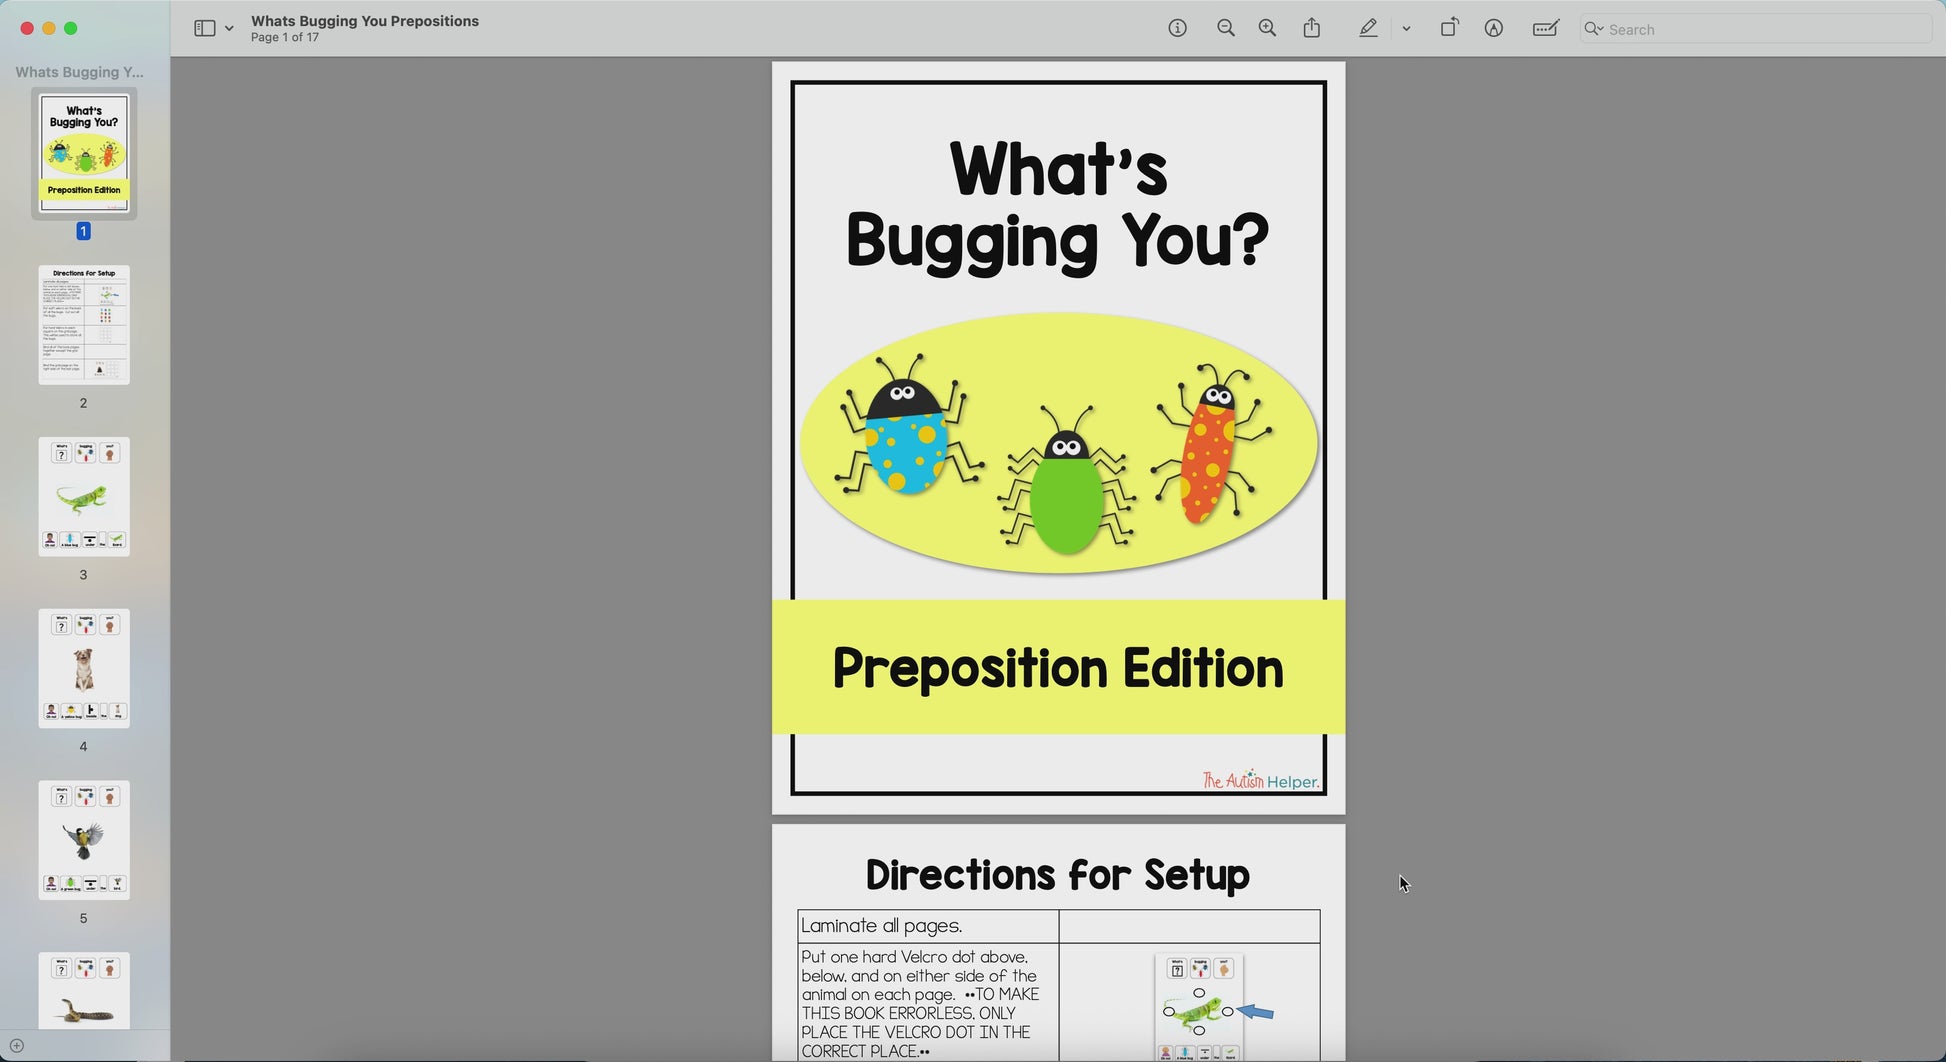Open the sidebar view options dropdown
This screenshot has width=1946, height=1062.
(229, 29)
